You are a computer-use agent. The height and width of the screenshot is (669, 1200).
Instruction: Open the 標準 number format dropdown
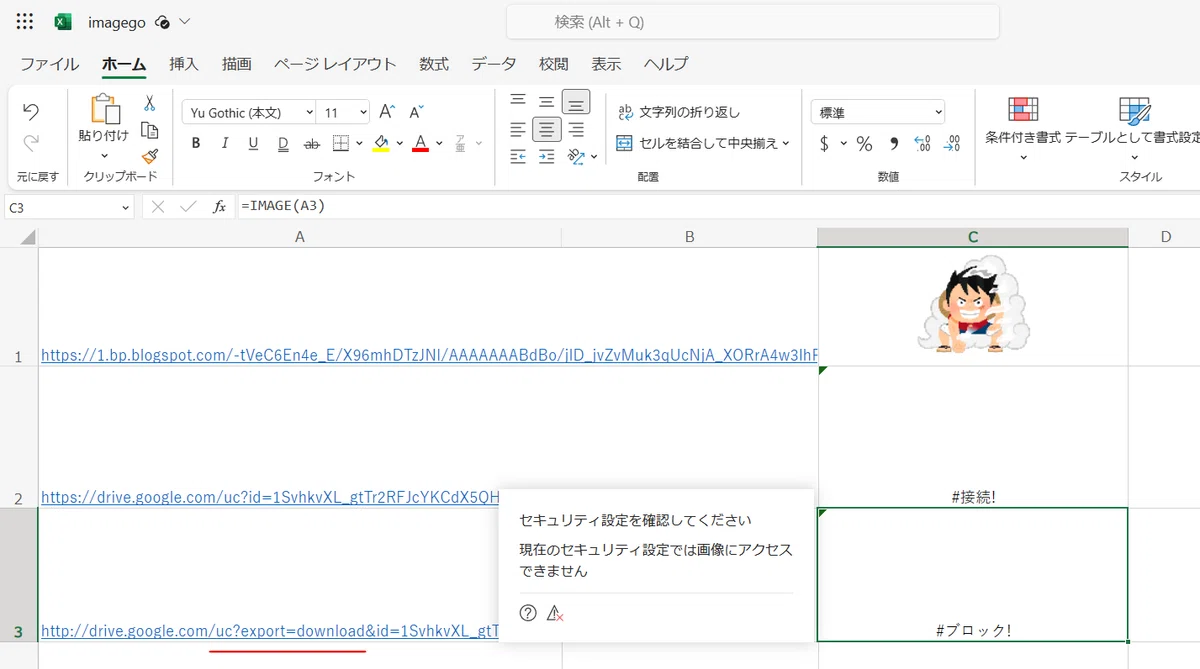click(x=879, y=113)
